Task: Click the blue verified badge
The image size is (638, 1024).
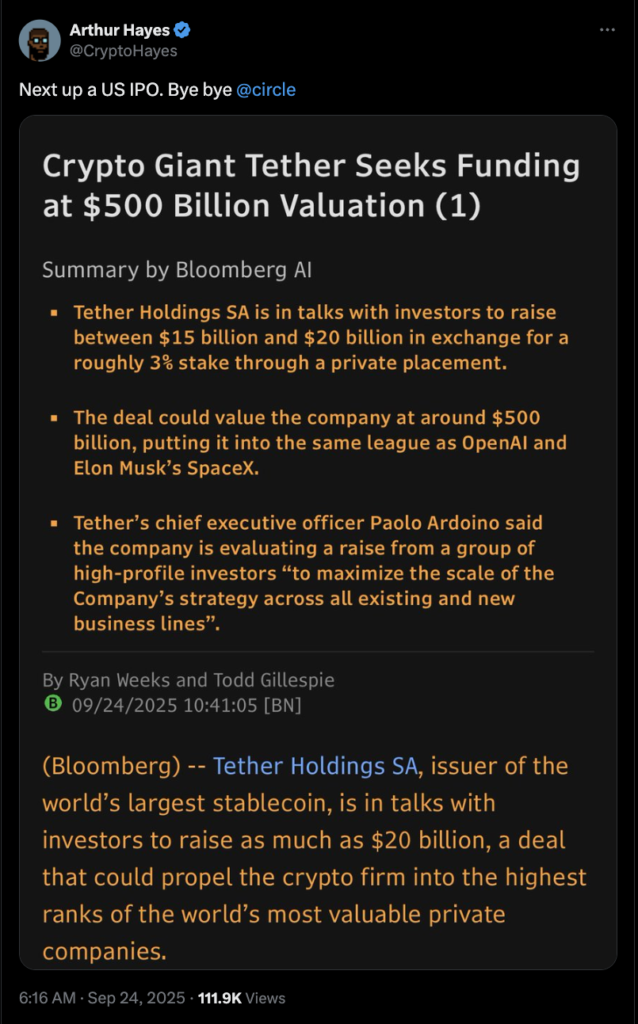Action: tap(182, 30)
